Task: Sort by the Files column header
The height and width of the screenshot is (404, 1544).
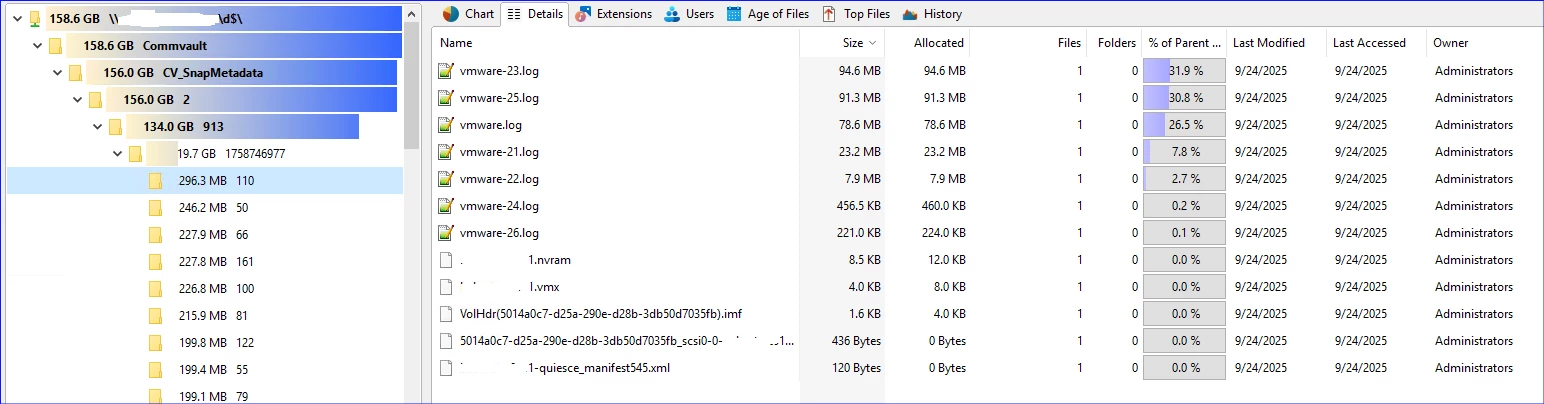Action: 1028,43
